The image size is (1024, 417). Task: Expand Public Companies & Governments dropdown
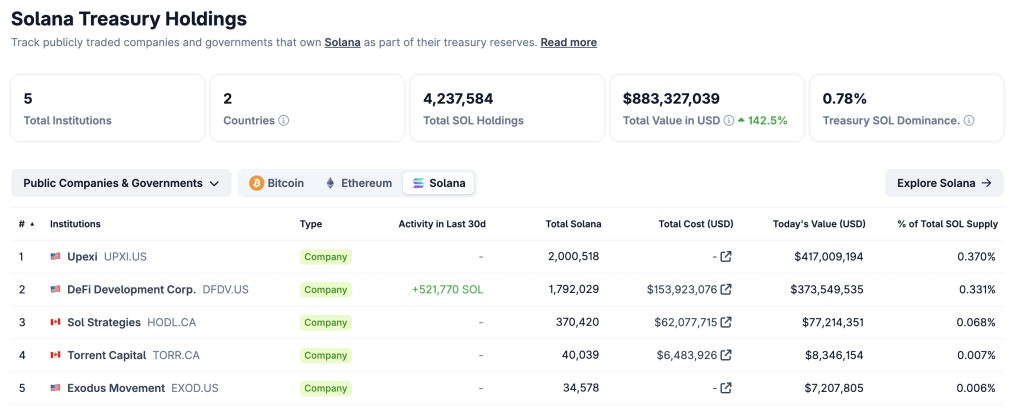(x=121, y=183)
